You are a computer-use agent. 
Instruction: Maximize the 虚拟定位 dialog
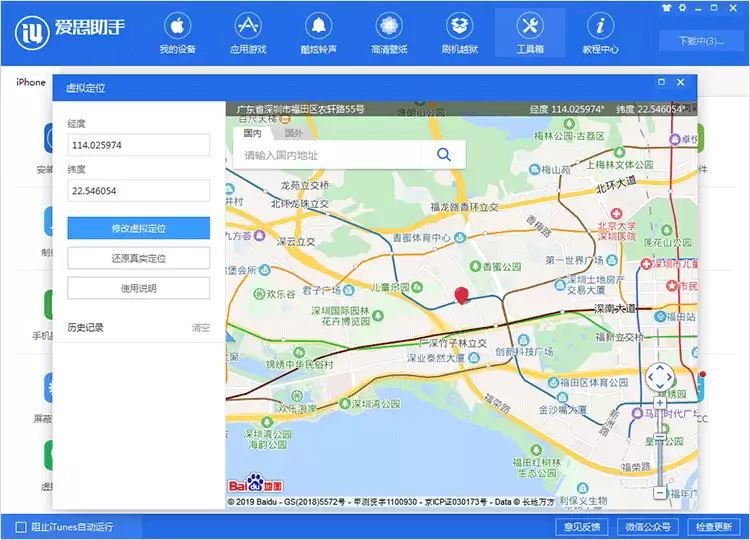662,82
